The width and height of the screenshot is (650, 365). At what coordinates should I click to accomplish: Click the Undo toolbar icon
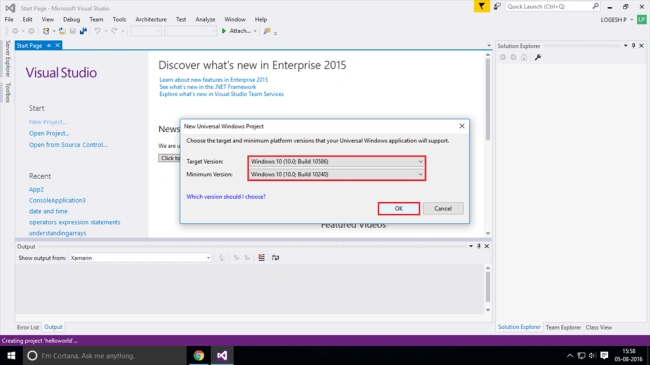97,31
